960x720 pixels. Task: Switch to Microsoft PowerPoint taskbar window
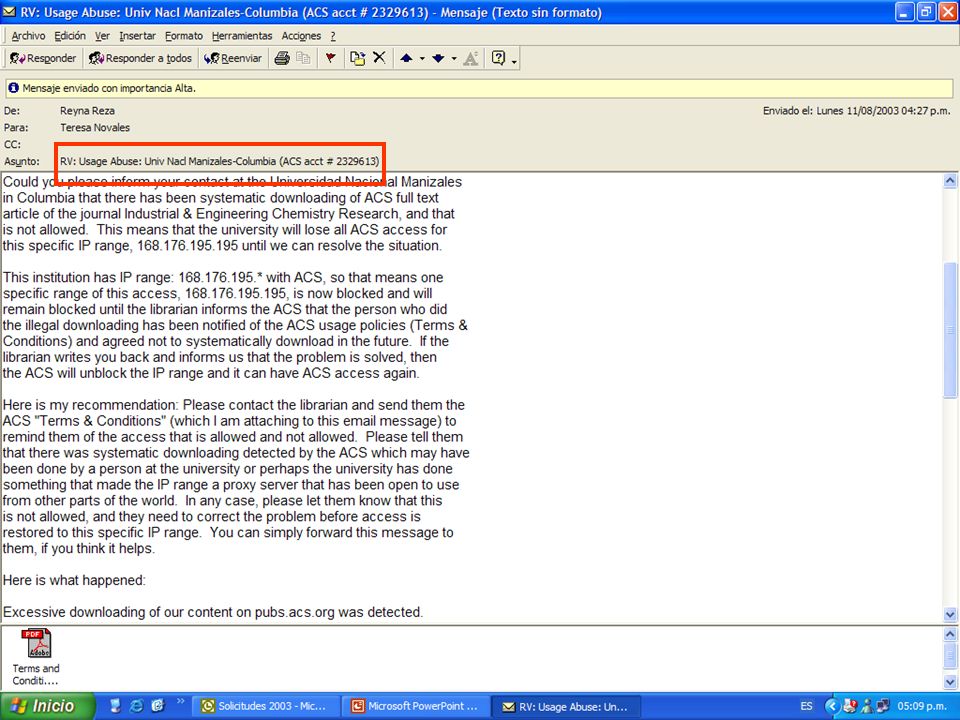pyautogui.click(x=416, y=706)
